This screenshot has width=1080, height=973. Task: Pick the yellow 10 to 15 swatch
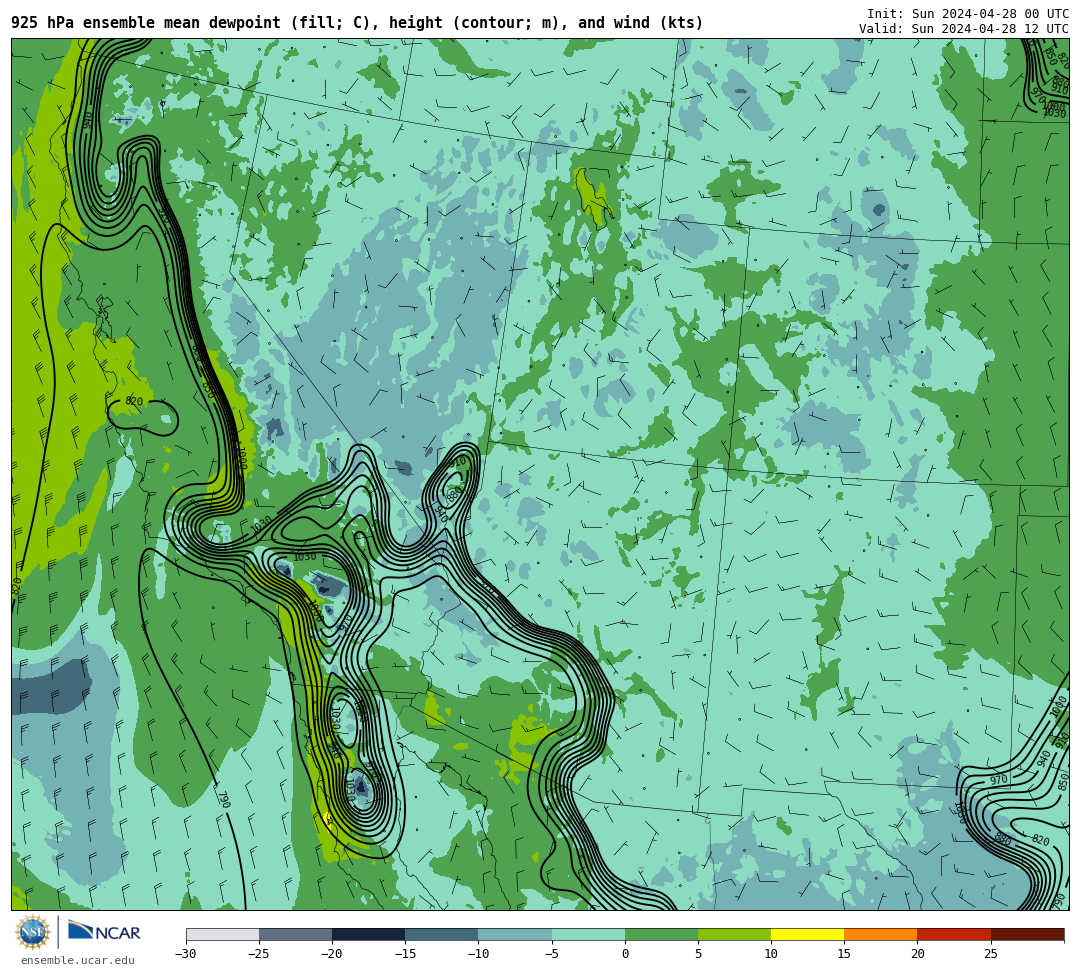807,934
